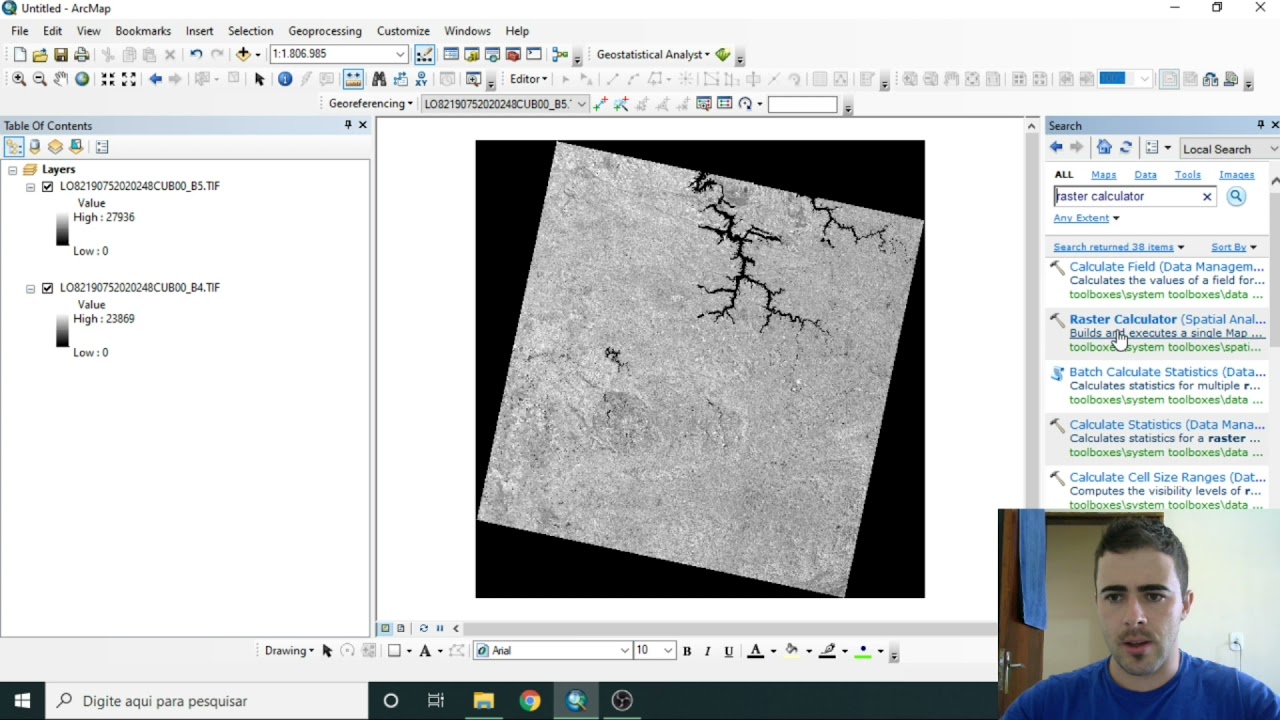Run search with magnifier button
Image resolution: width=1280 pixels, height=720 pixels.
pos(1236,196)
